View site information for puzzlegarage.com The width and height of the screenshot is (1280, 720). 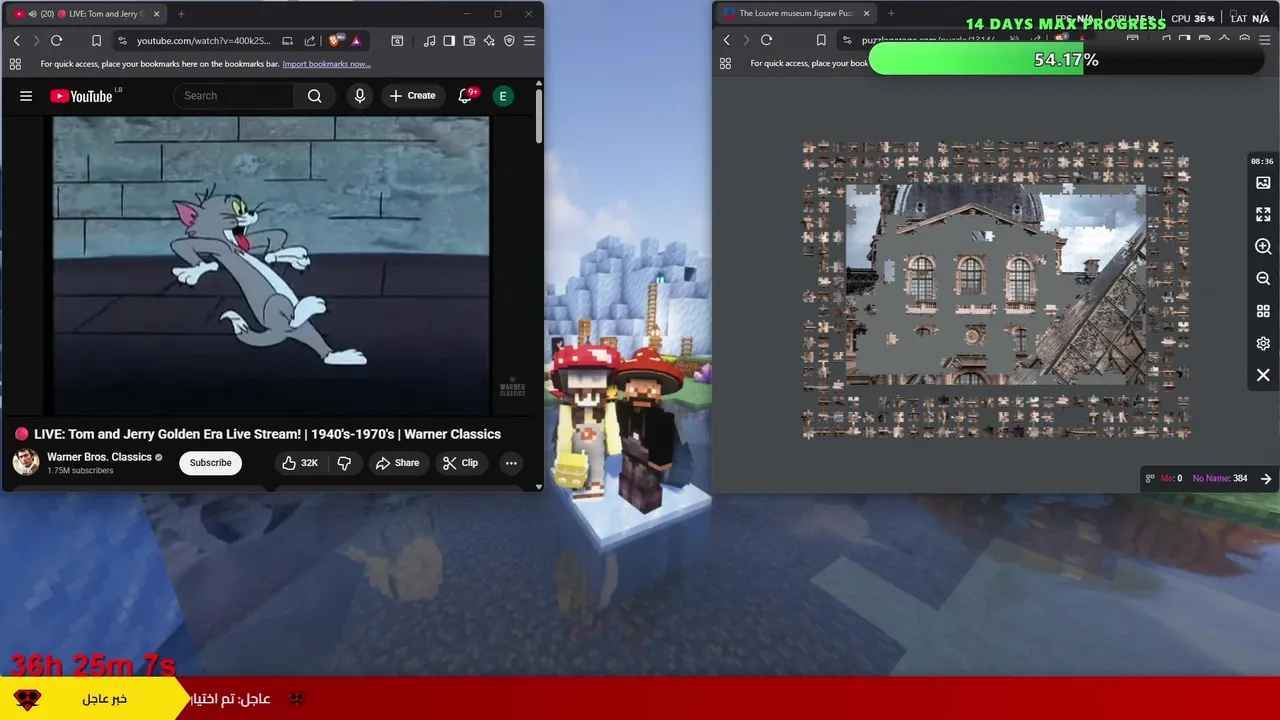[847, 40]
